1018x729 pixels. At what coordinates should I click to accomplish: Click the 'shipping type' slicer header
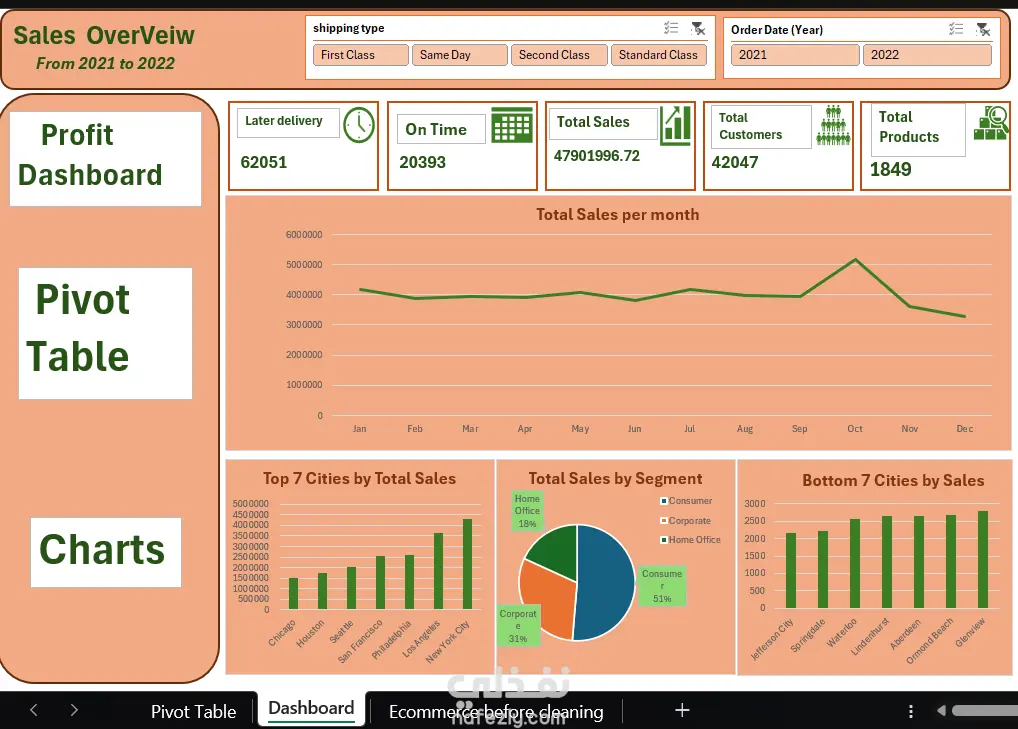tap(349, 29)
